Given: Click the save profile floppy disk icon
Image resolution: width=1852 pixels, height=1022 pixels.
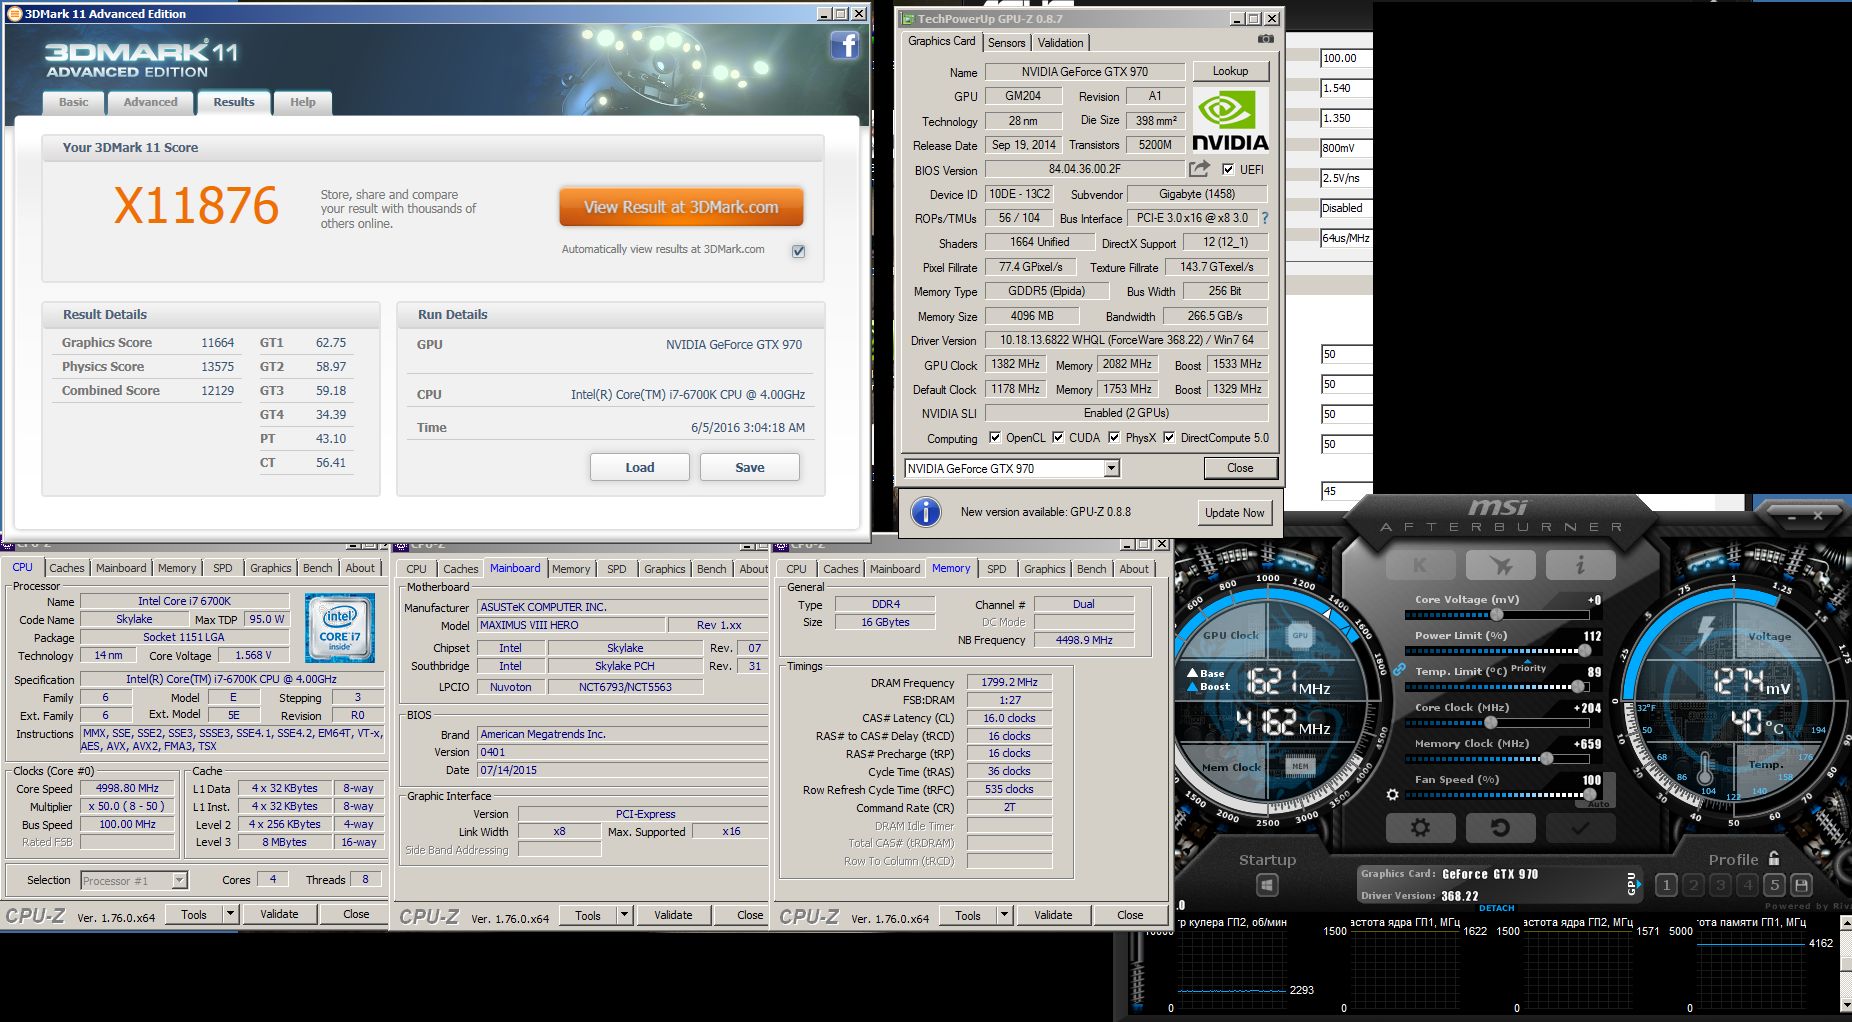Looking at the screenshot, I should [x=1801, y=885].
